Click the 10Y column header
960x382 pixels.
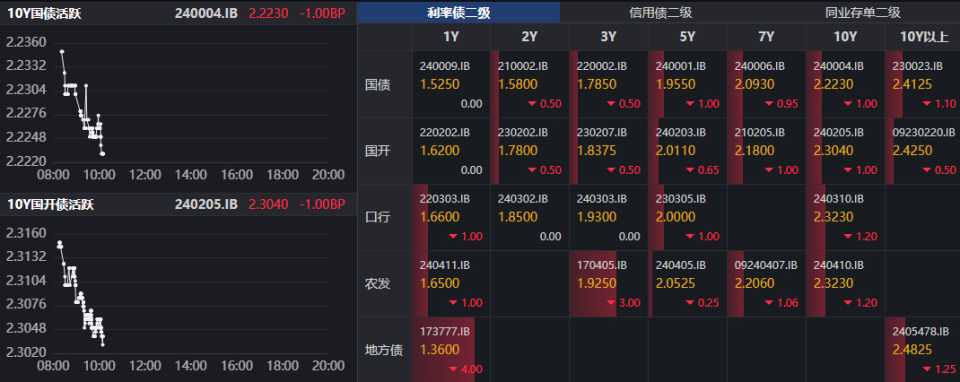pyautogui.click(x=845, y=37)
